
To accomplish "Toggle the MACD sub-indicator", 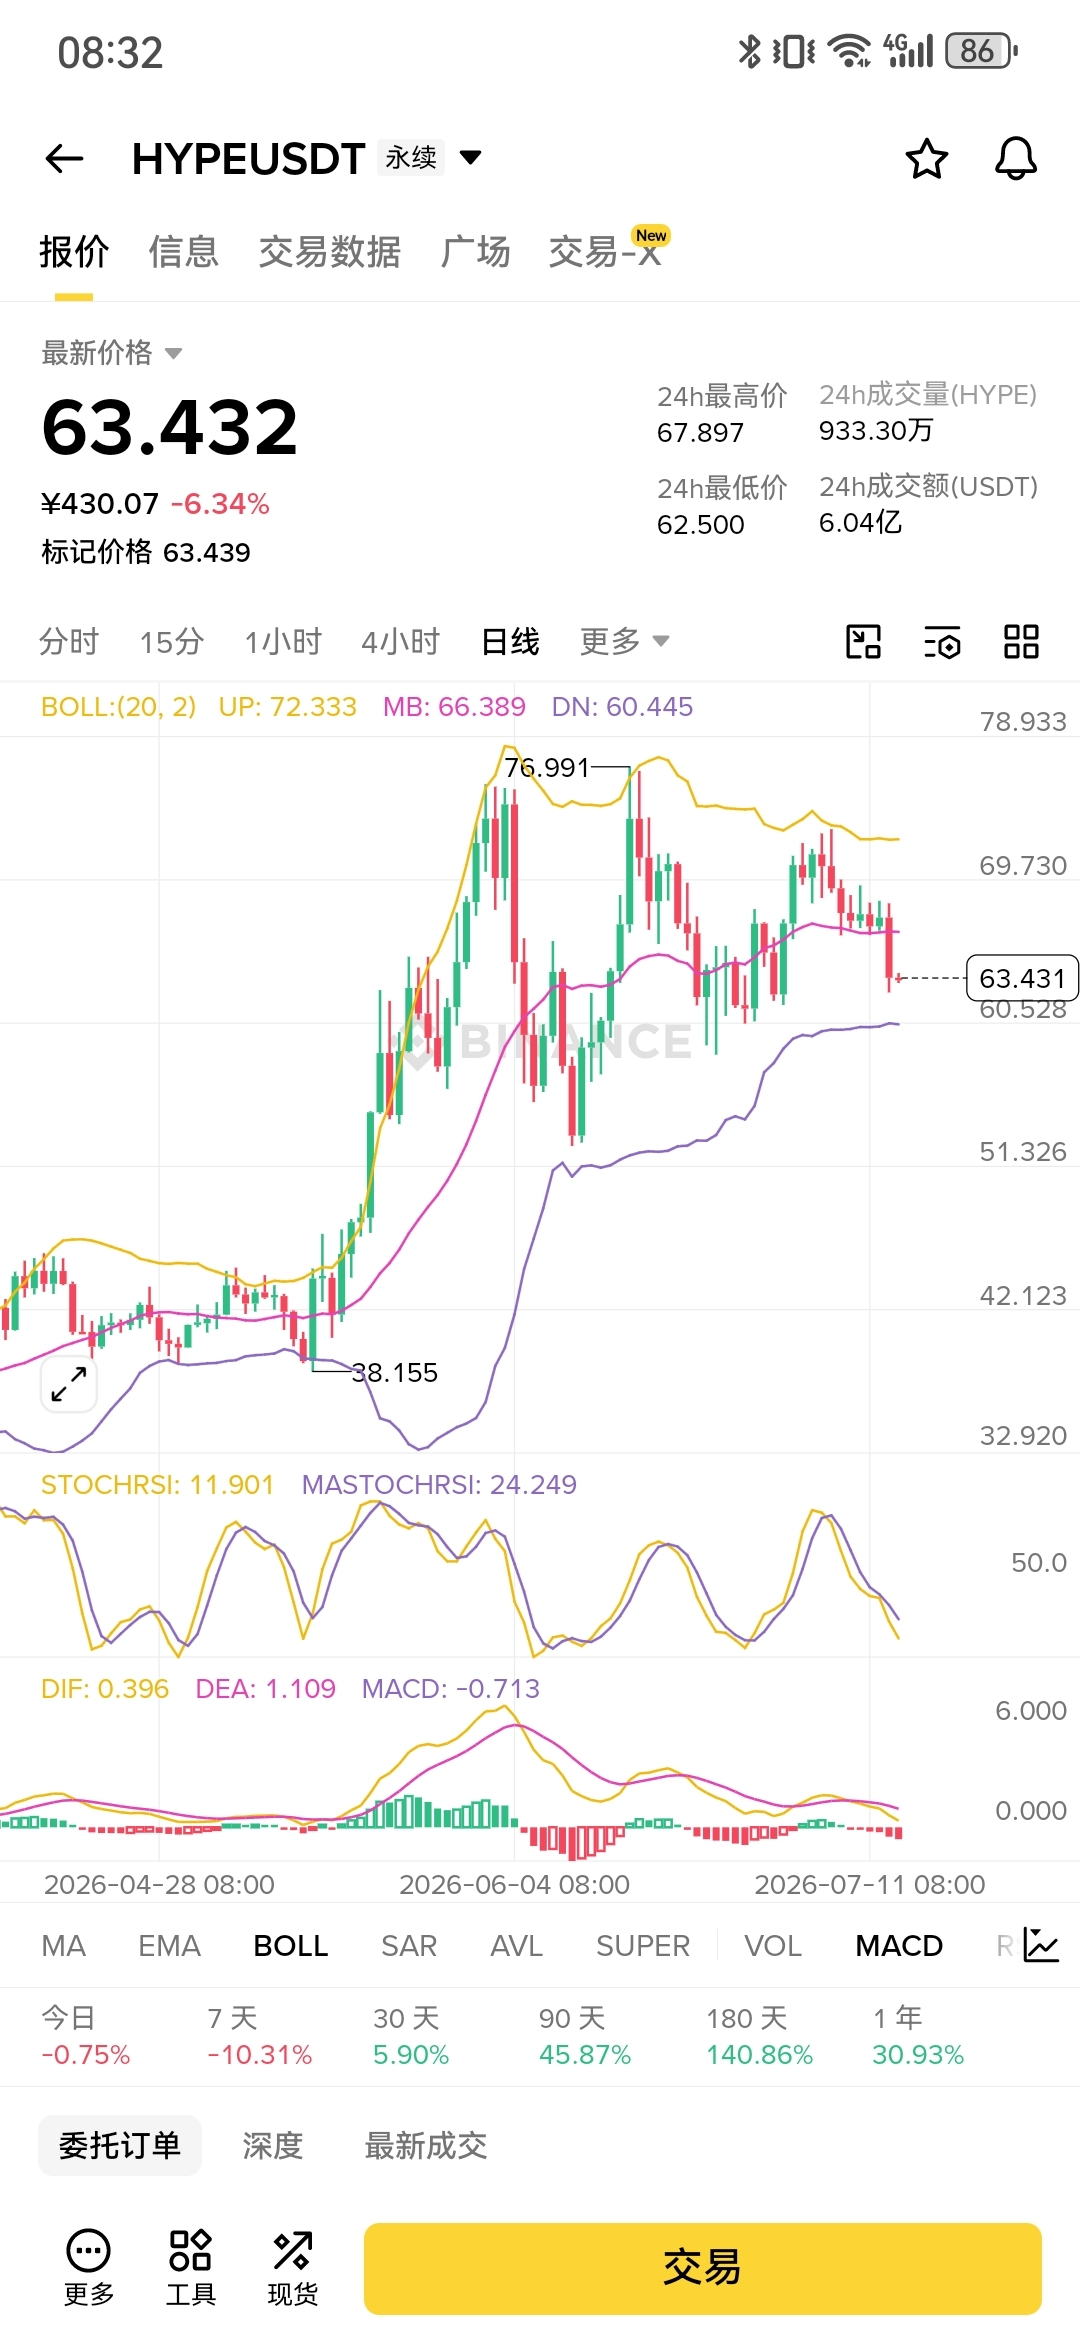I will (899, 1945).
